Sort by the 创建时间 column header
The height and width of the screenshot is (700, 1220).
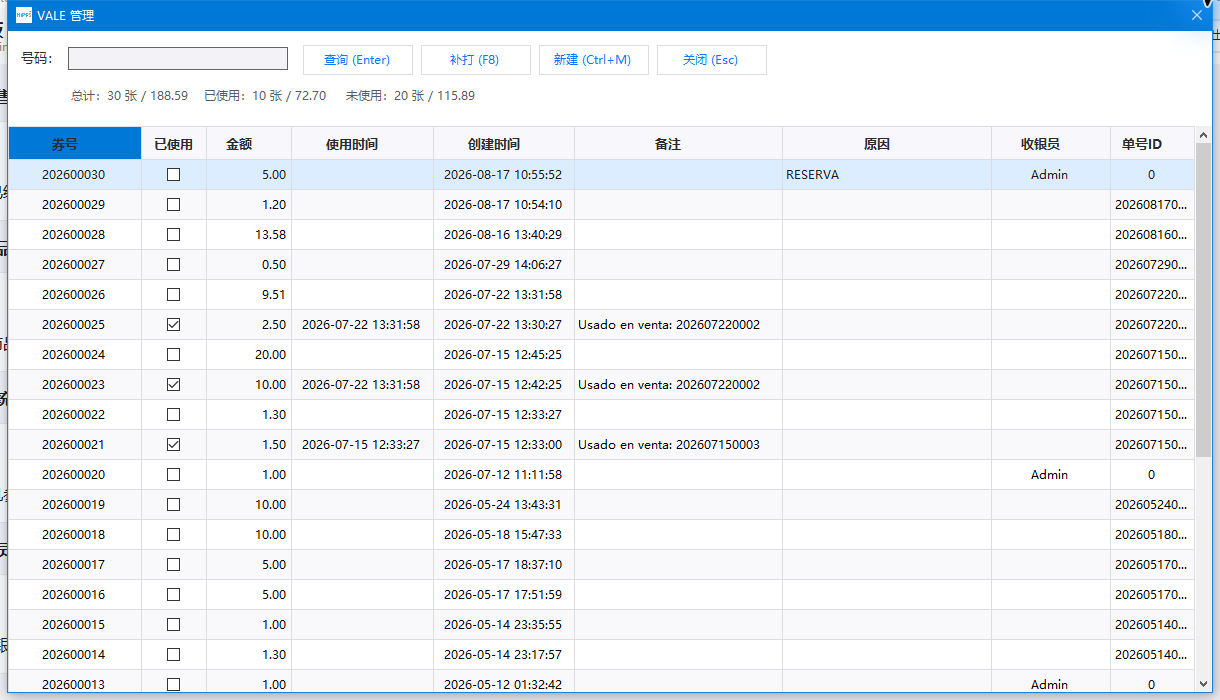click(504, 144)
